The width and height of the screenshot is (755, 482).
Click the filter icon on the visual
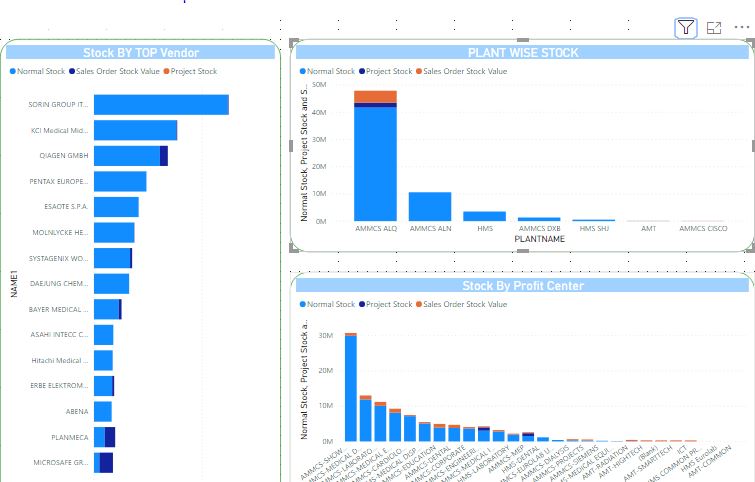coord(685,27)
